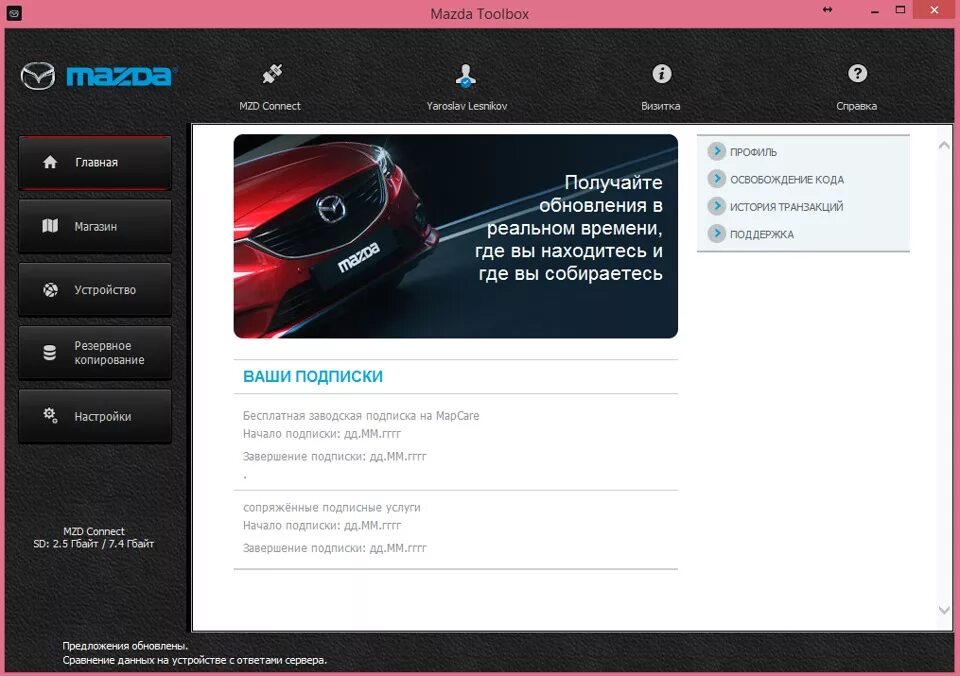Viewport: 960px width, 676px height.
Task: Click 'сопряжённые подписные услуги' text
Action: (332, 508)
